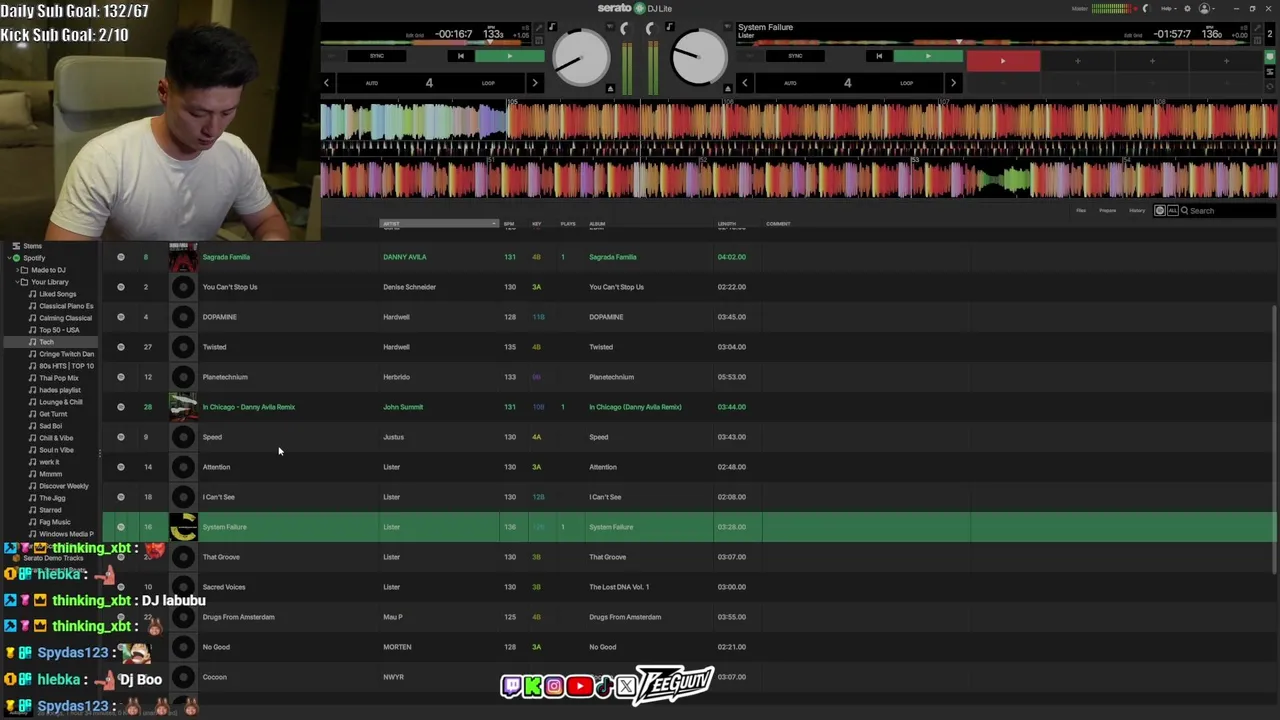Toggle right deck key lock note icon
This screenshot has height=720, width=1280.
click(x=669, y=27)
